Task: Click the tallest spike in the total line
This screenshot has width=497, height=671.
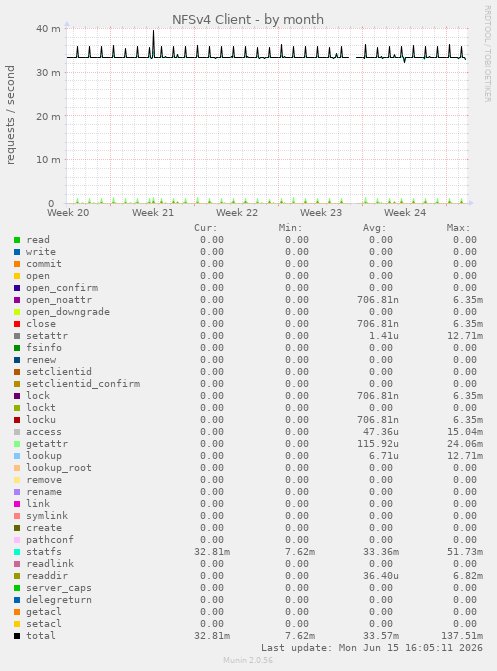Action: coord(153,32)
